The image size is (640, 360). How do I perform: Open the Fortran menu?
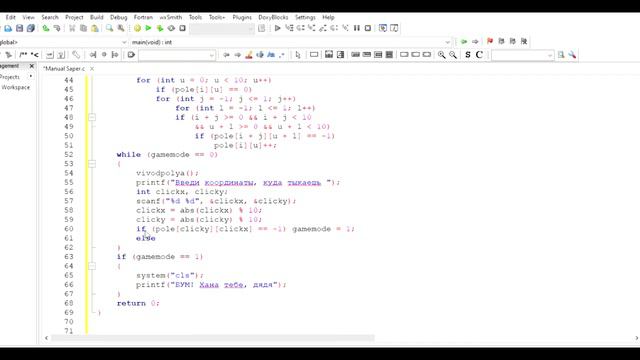click(143, 17)
